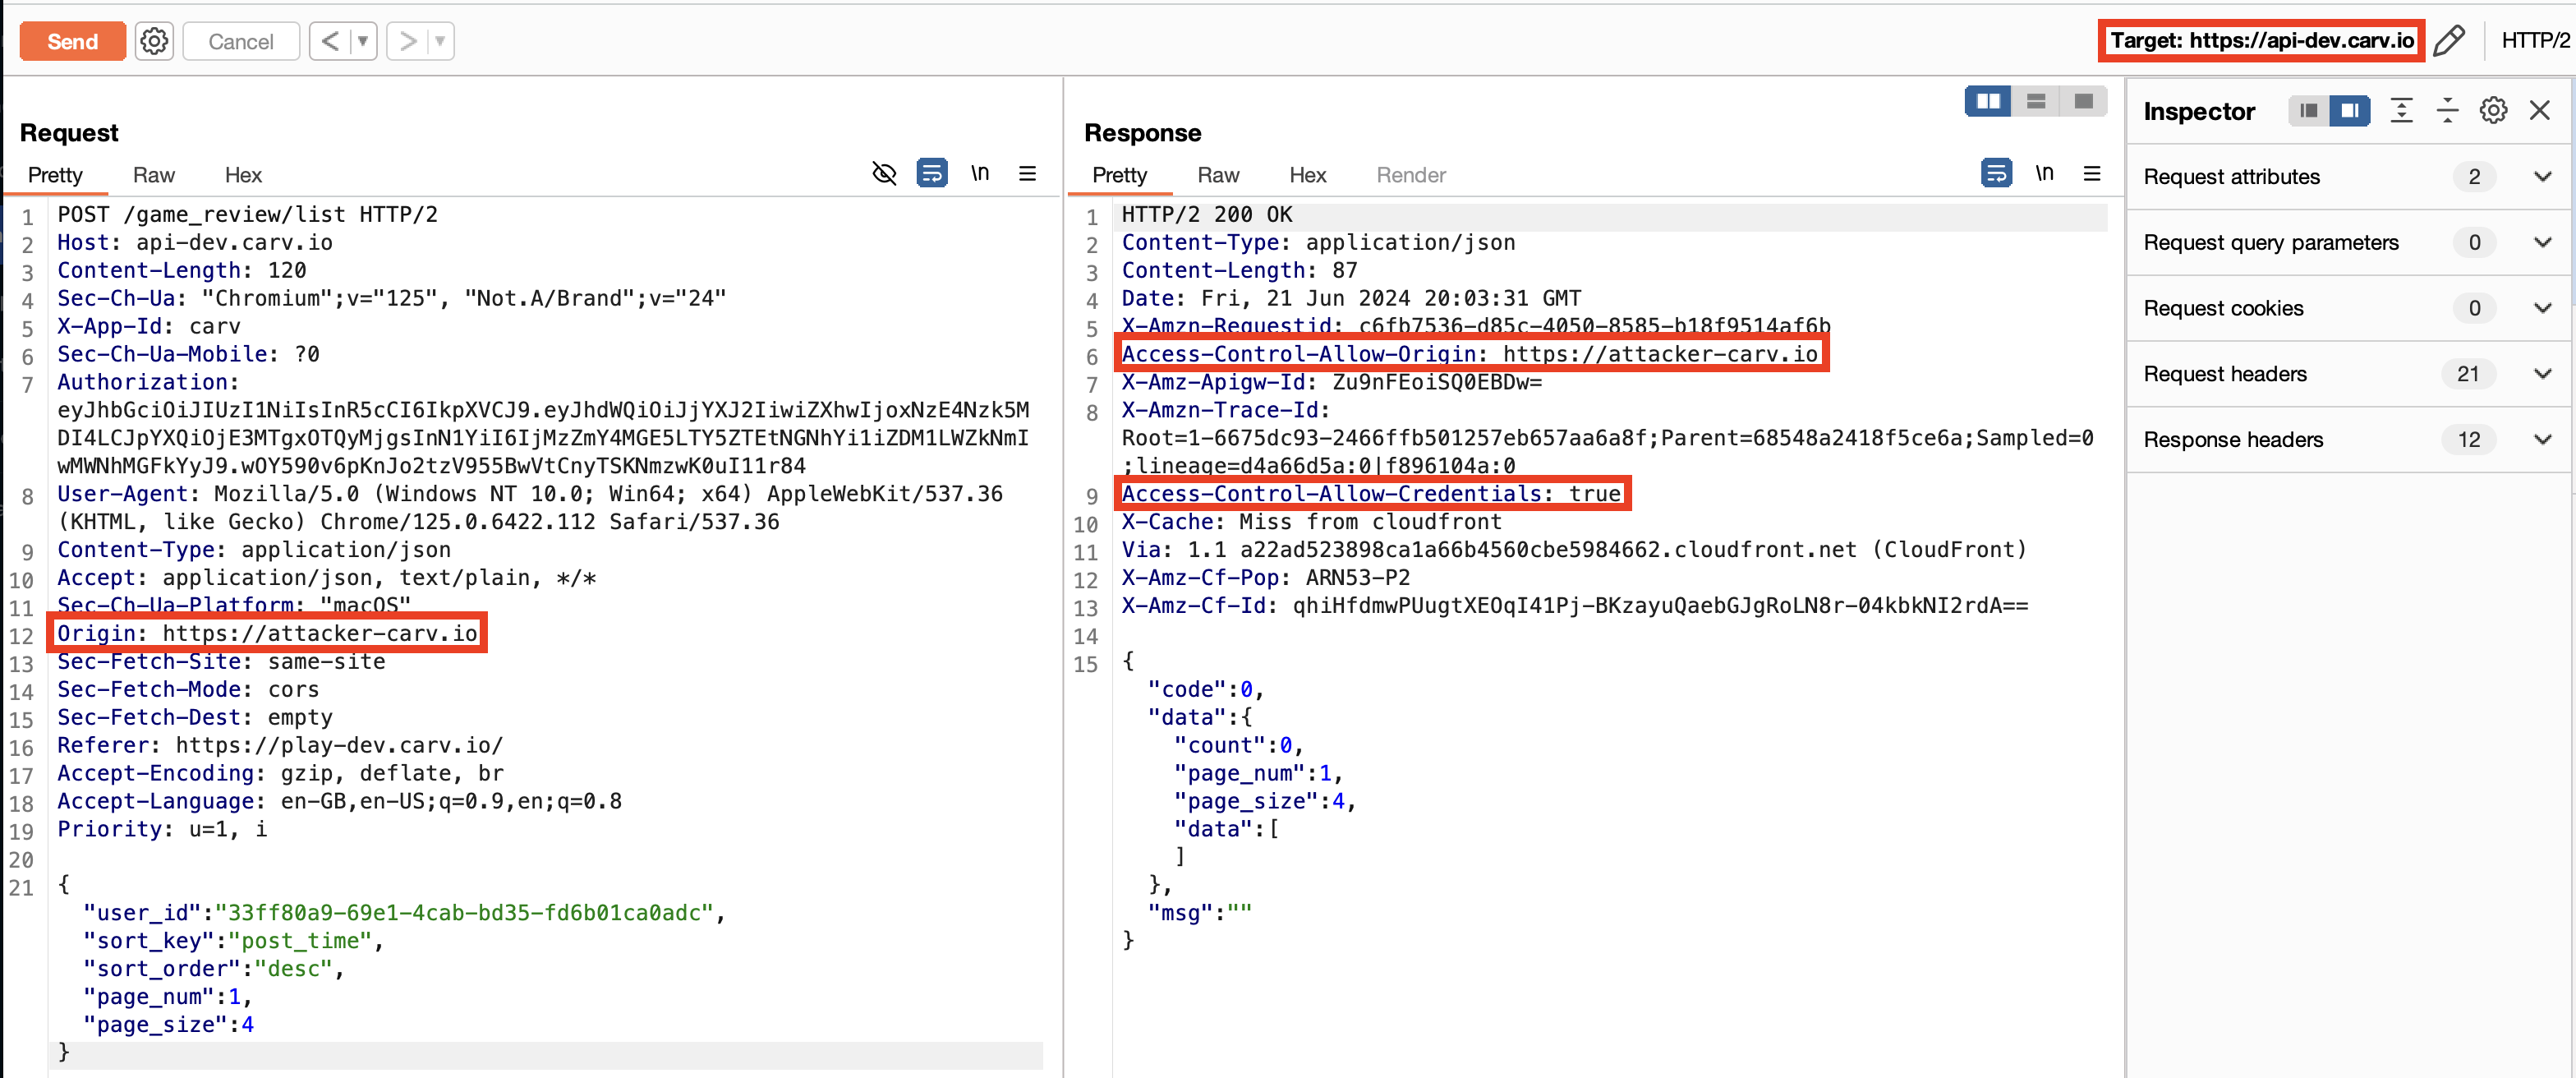Viewport: 2576px width, 1078px height.
Task: Toggle \n newline display in Request panel
Action: 980,174
